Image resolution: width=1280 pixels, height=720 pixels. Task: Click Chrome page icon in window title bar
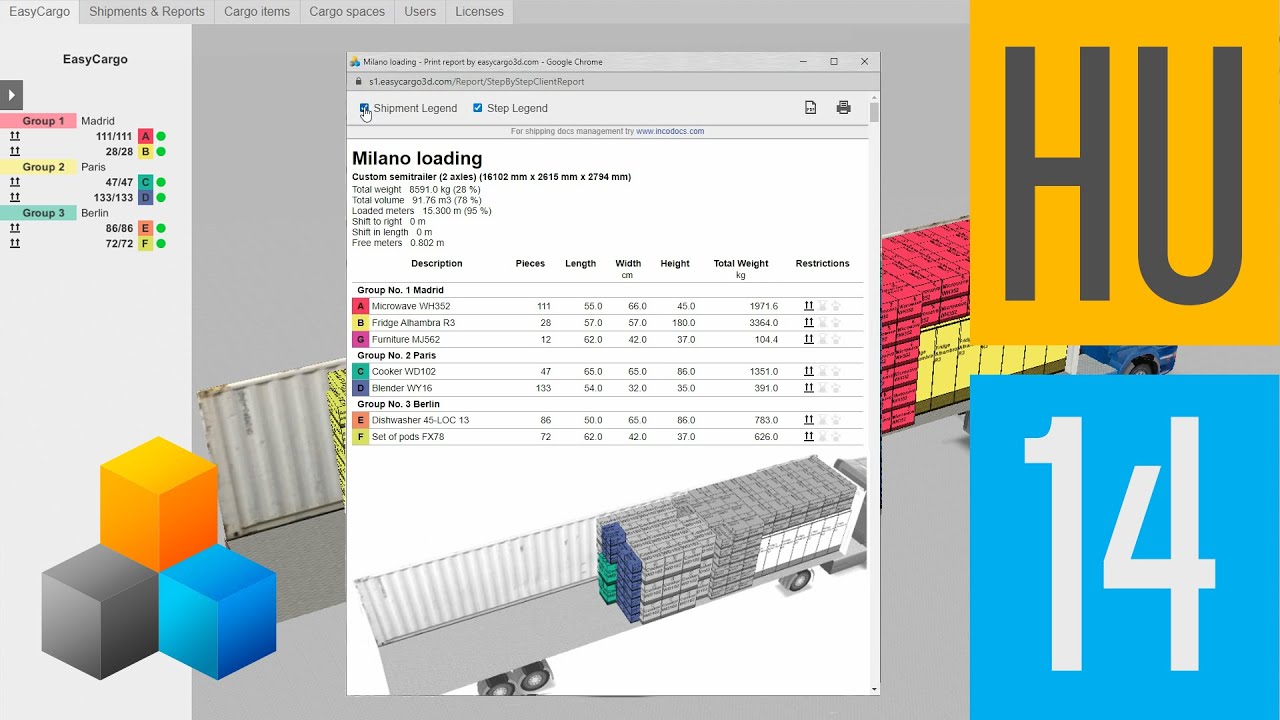(x=355, y=61)
